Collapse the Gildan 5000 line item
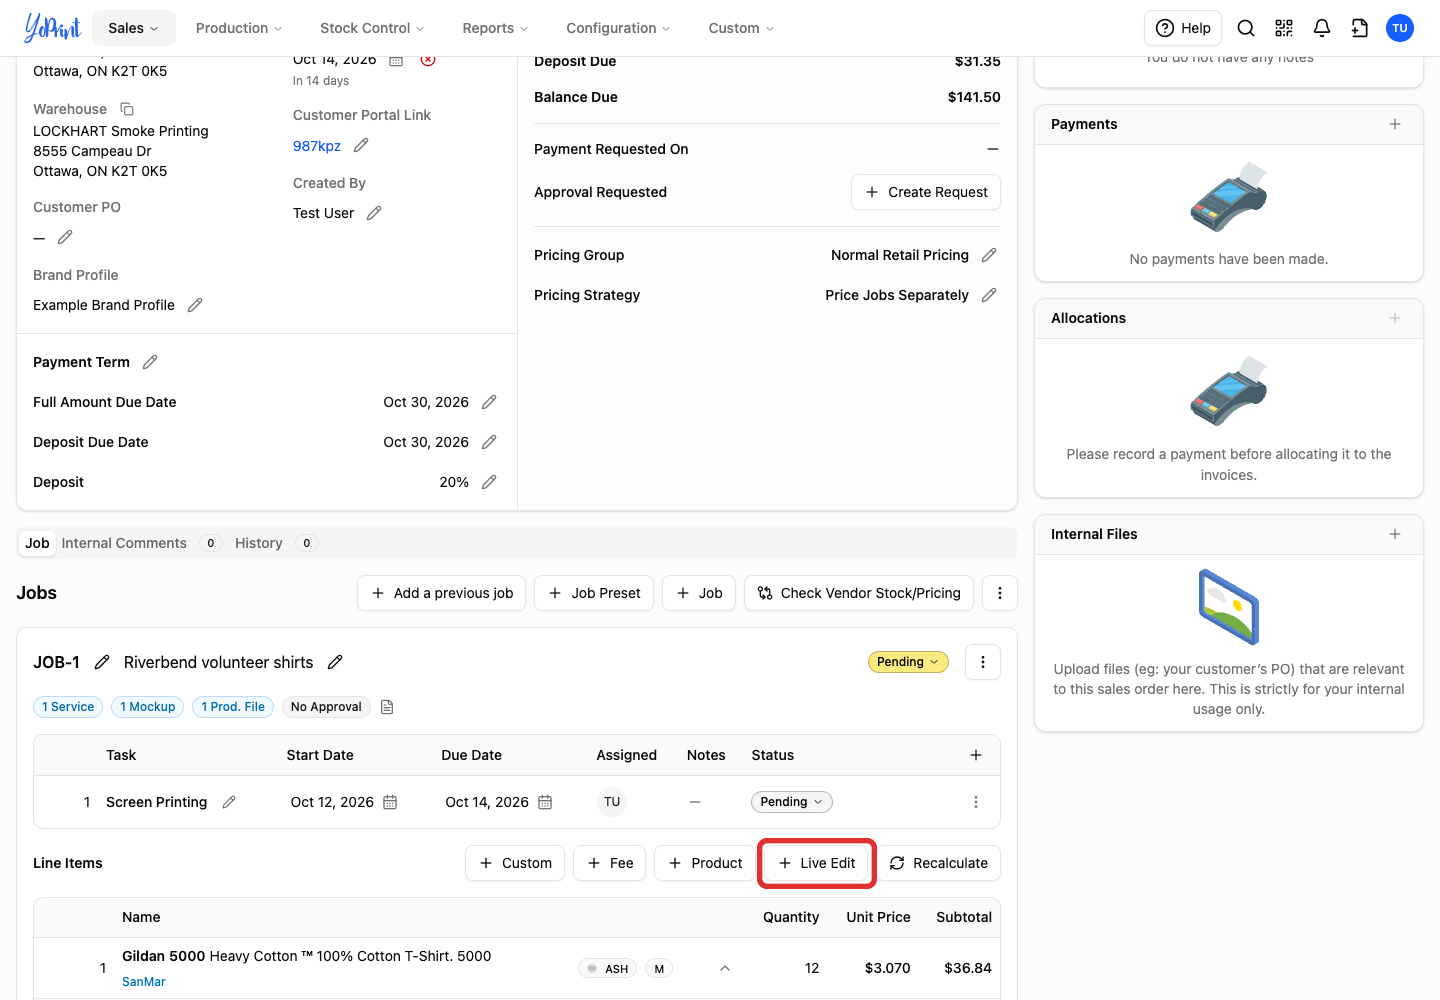The width and height of the screenshot is (1440, 1000). (725, 968)
